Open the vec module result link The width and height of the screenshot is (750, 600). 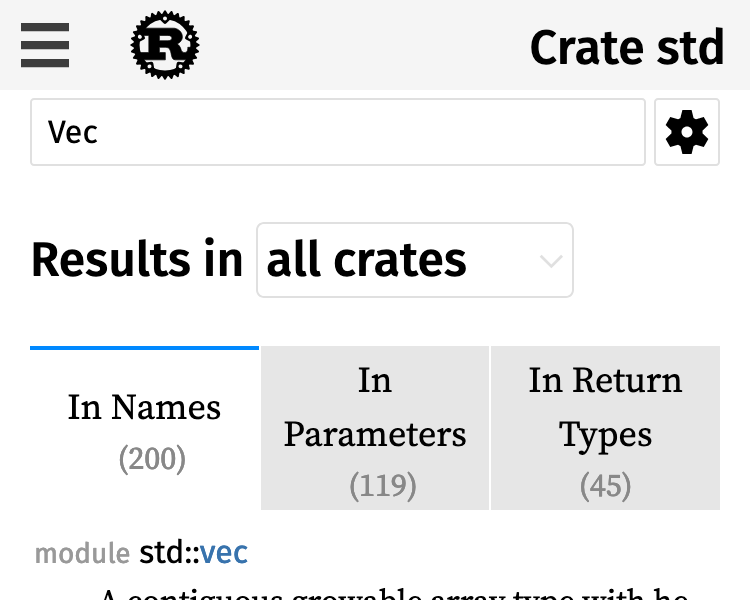point(224,552)
